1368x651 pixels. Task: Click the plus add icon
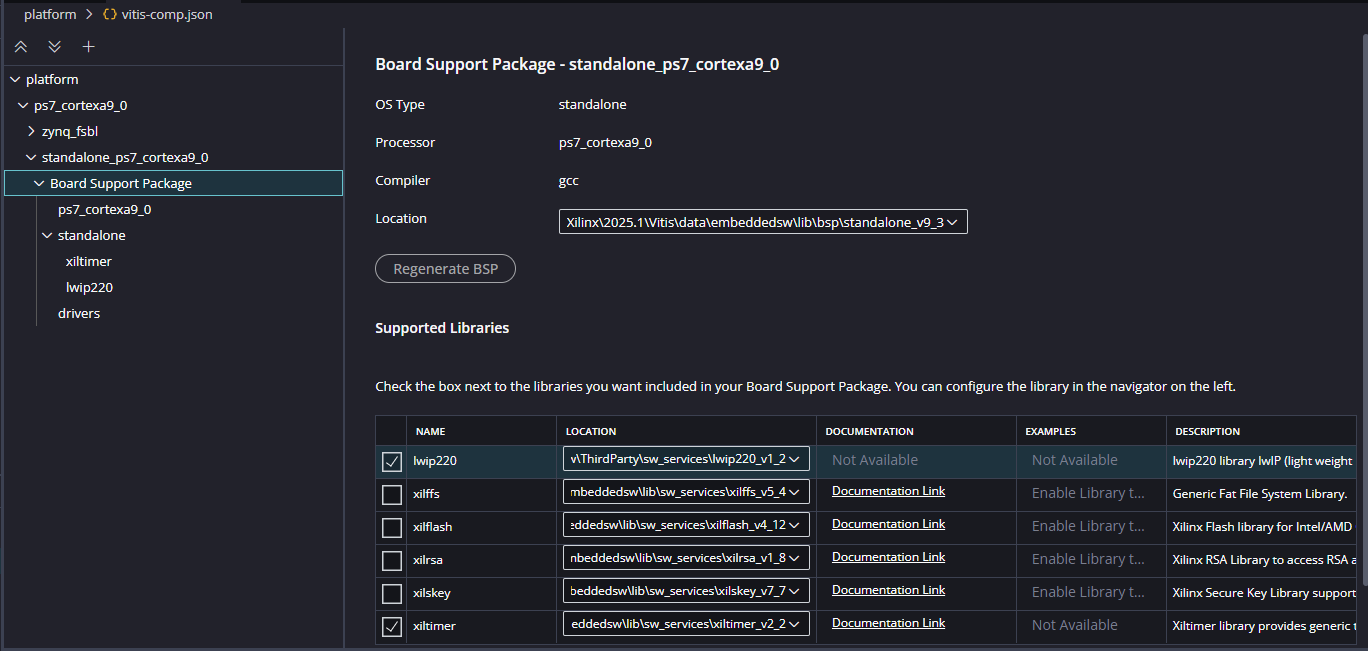pyautogui.click(x=88, y=47)
